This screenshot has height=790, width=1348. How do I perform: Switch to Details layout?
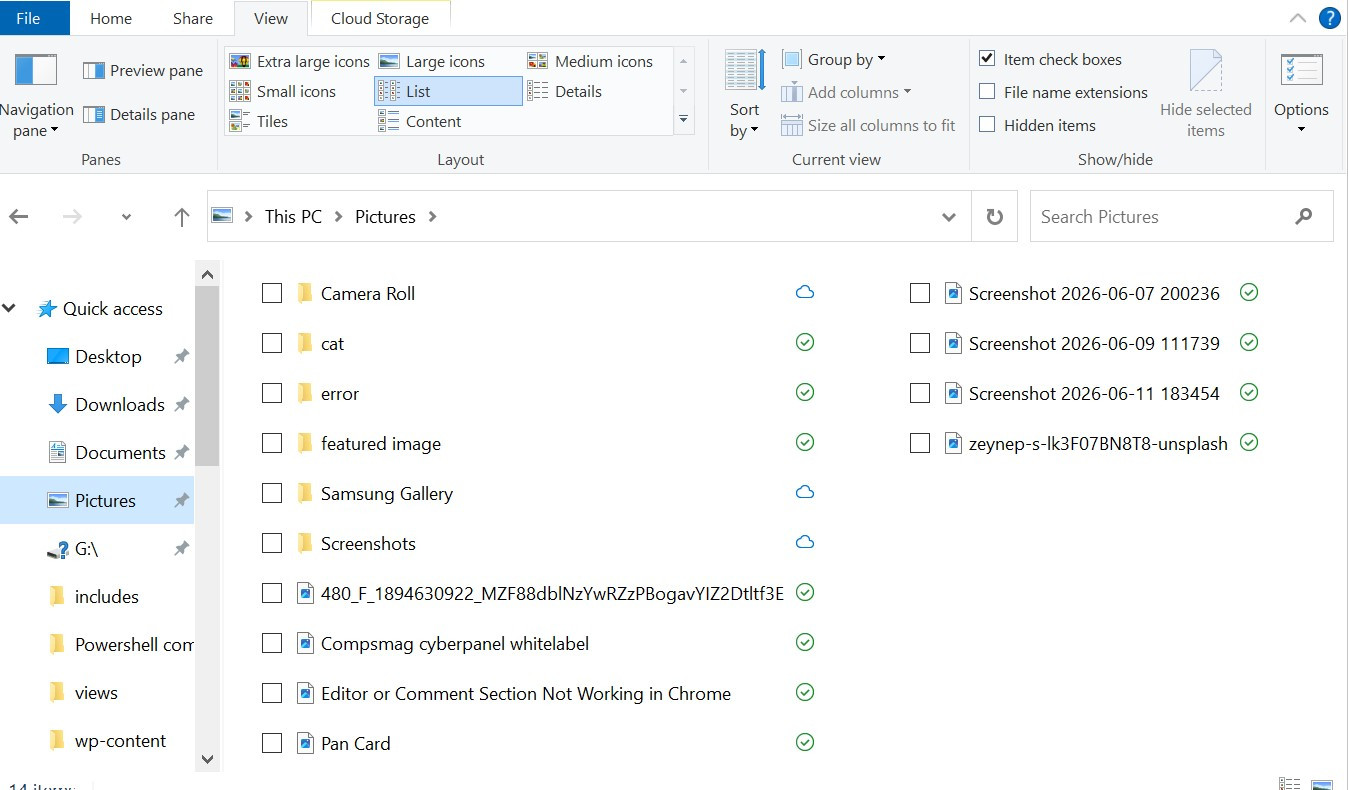click(565, 91)
